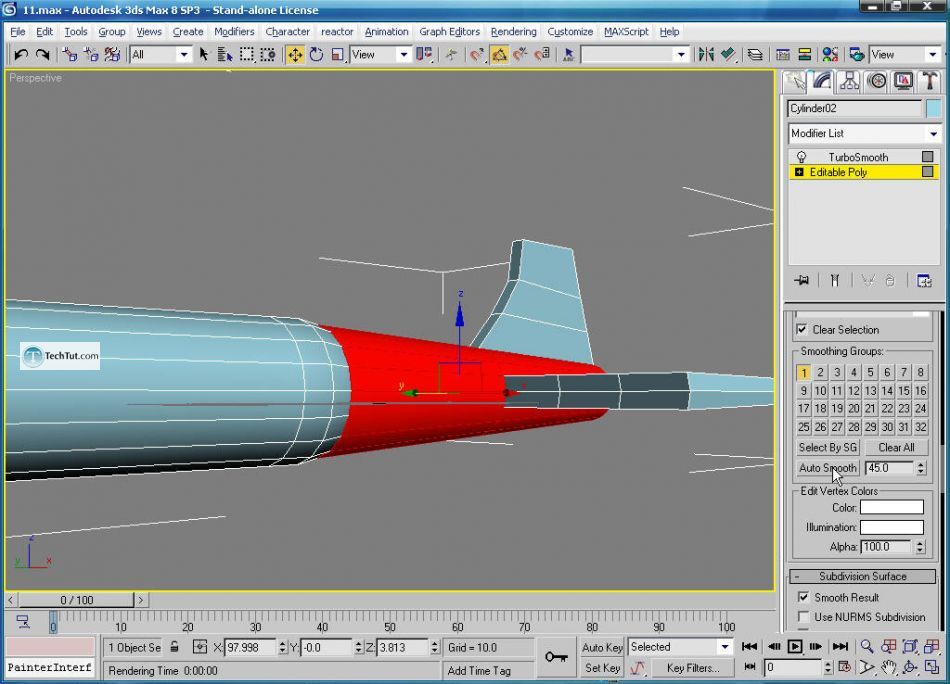
Task: Activate the Select and Uniform Scale tool
Action: coord(337,55)
